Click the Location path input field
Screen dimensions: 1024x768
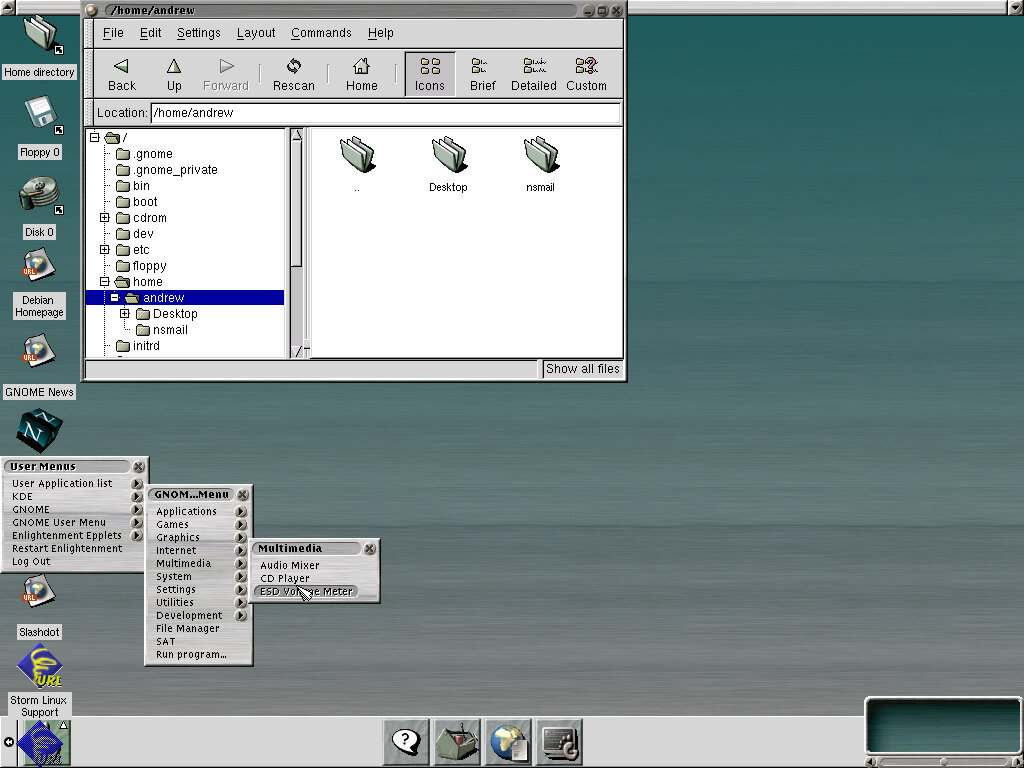[385, 113]
